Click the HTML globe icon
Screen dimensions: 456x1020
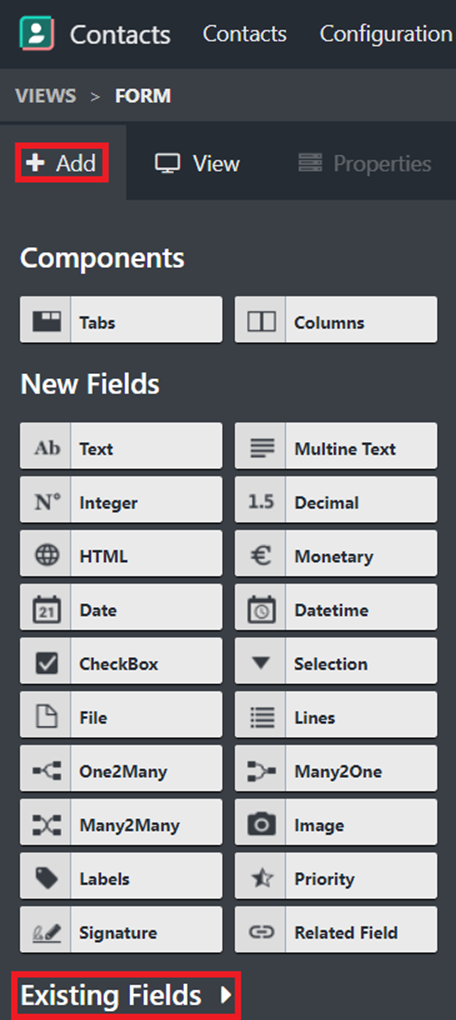pos(46,556)
